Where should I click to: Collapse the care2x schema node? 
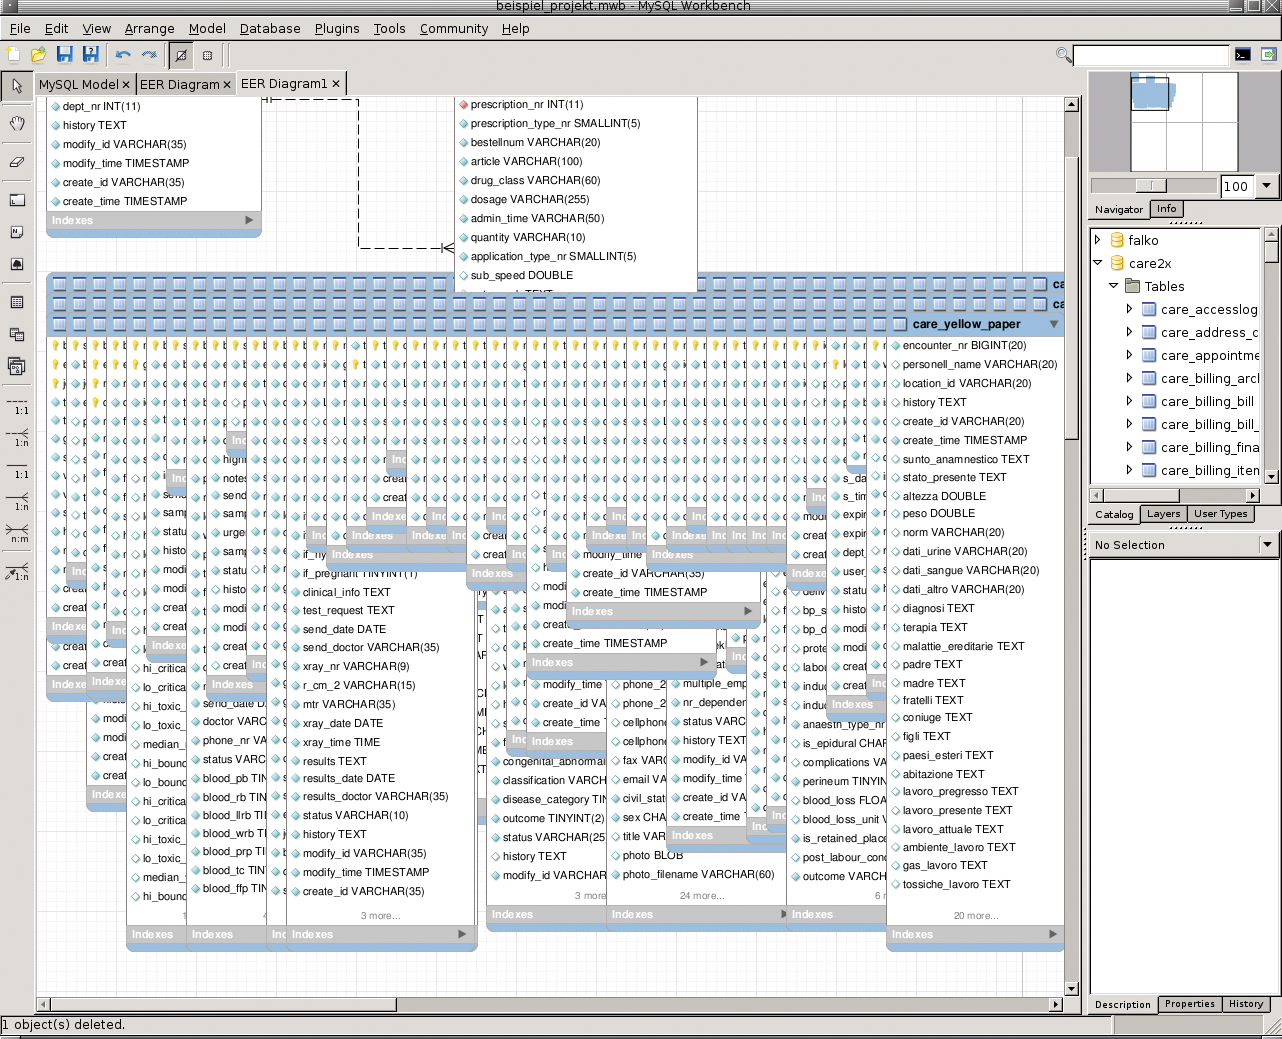pos(1098,263)
